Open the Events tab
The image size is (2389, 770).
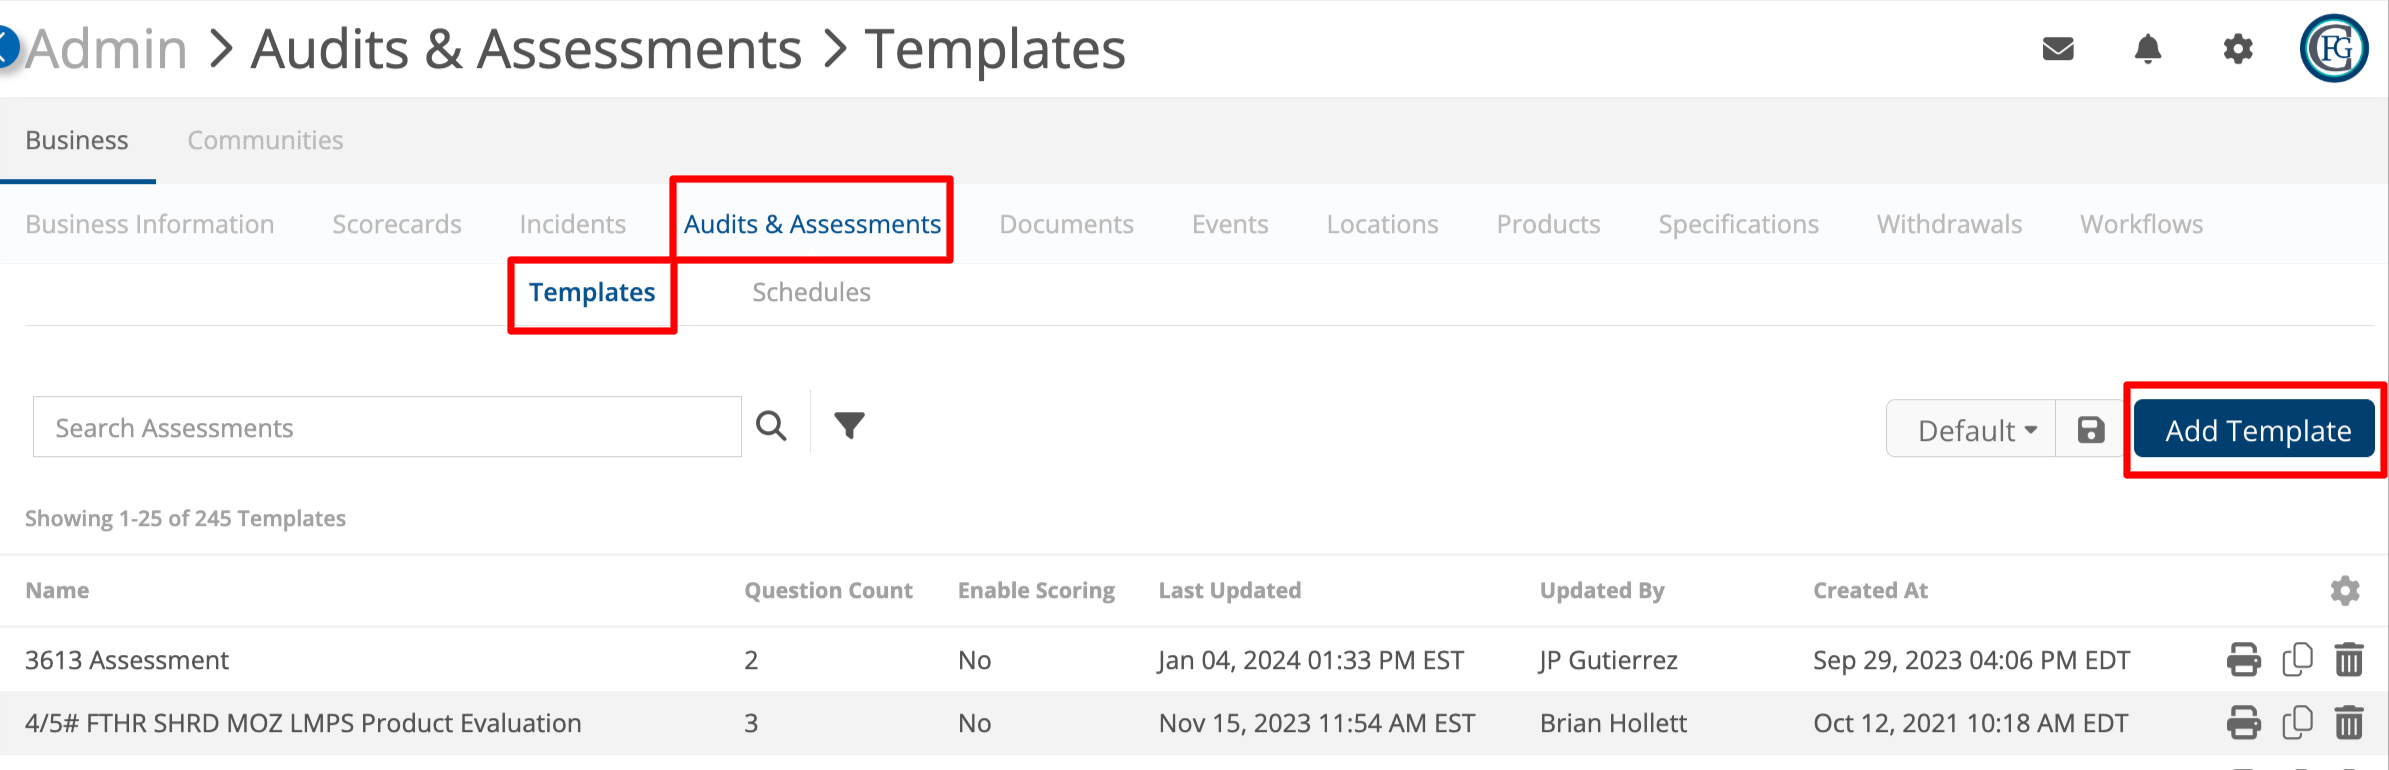pos(1230,224)
